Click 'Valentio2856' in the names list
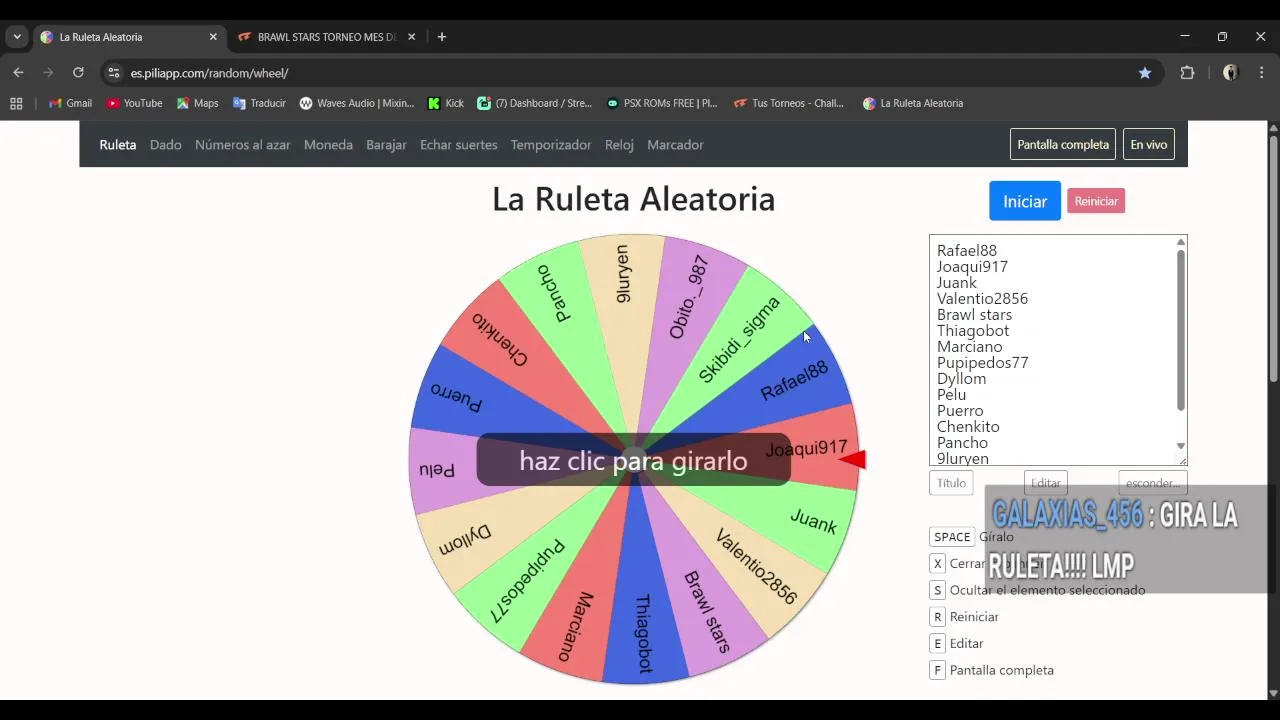Viewport: 1280px width, 720px height. click(982, 299)
